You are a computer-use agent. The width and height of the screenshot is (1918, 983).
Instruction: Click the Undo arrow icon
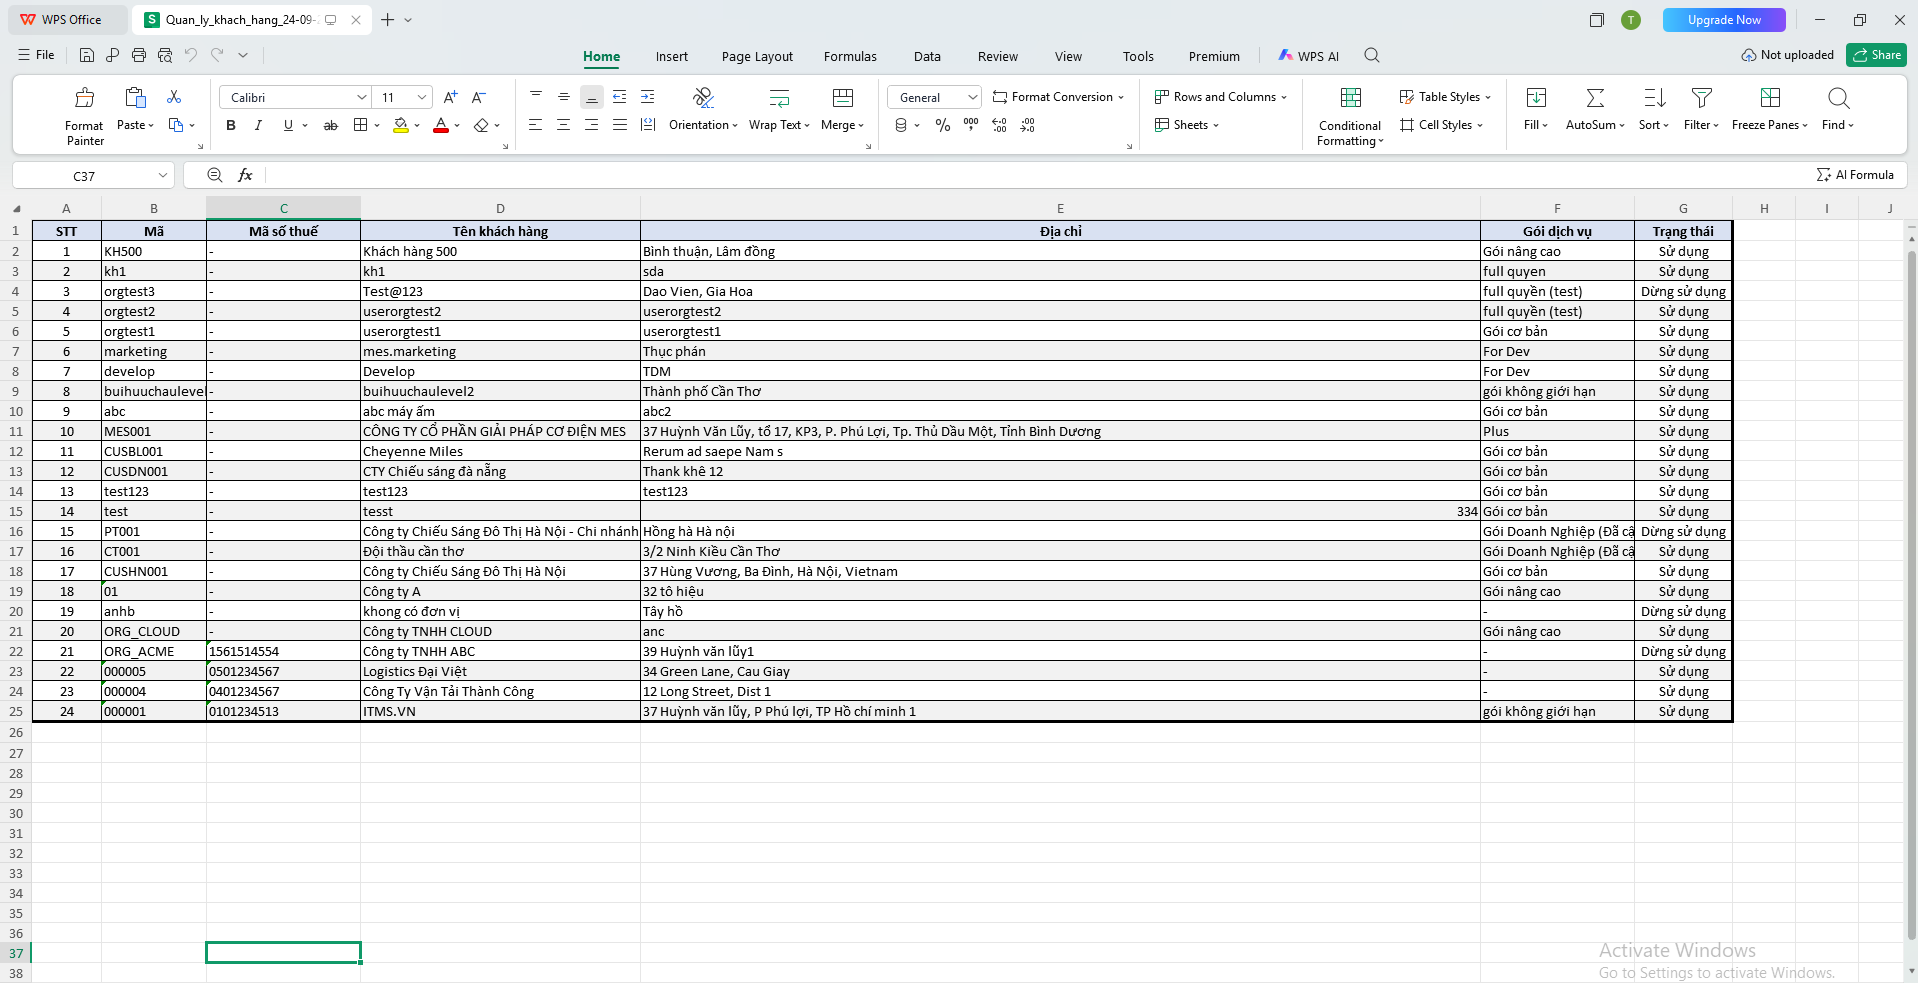191,55
